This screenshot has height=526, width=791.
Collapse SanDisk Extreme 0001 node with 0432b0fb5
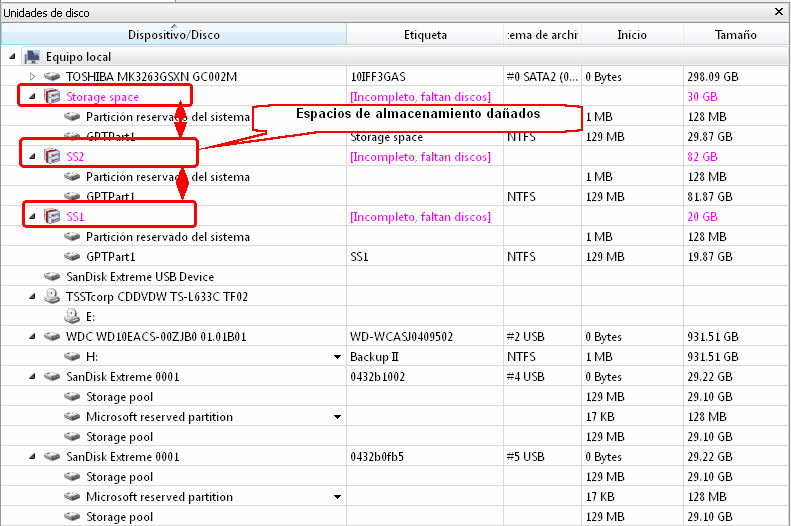32,456
